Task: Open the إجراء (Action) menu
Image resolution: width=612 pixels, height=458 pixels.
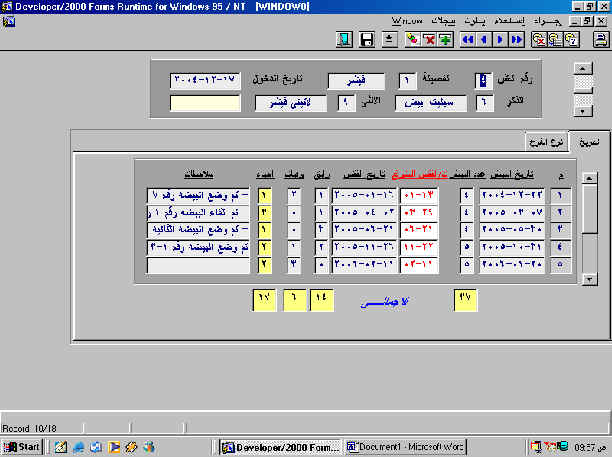Action: [x=547, y=21]
